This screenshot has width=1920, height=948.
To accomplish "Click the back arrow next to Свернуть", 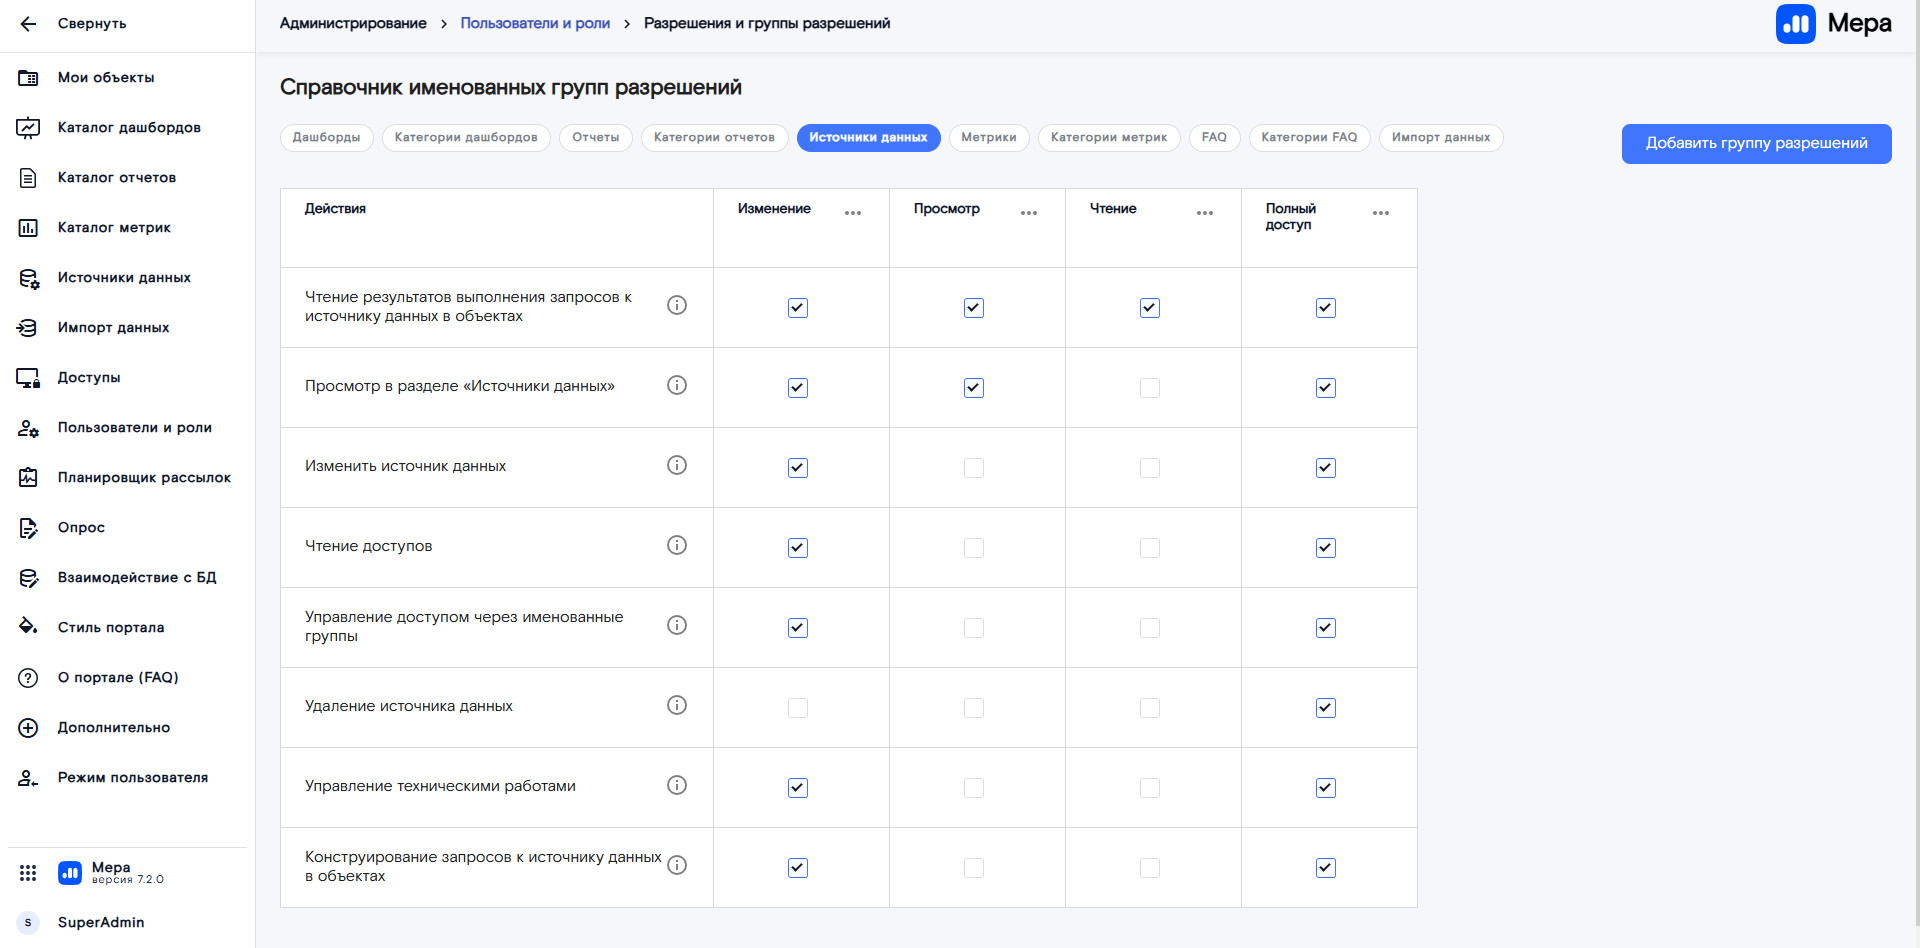I will (28, 24).
